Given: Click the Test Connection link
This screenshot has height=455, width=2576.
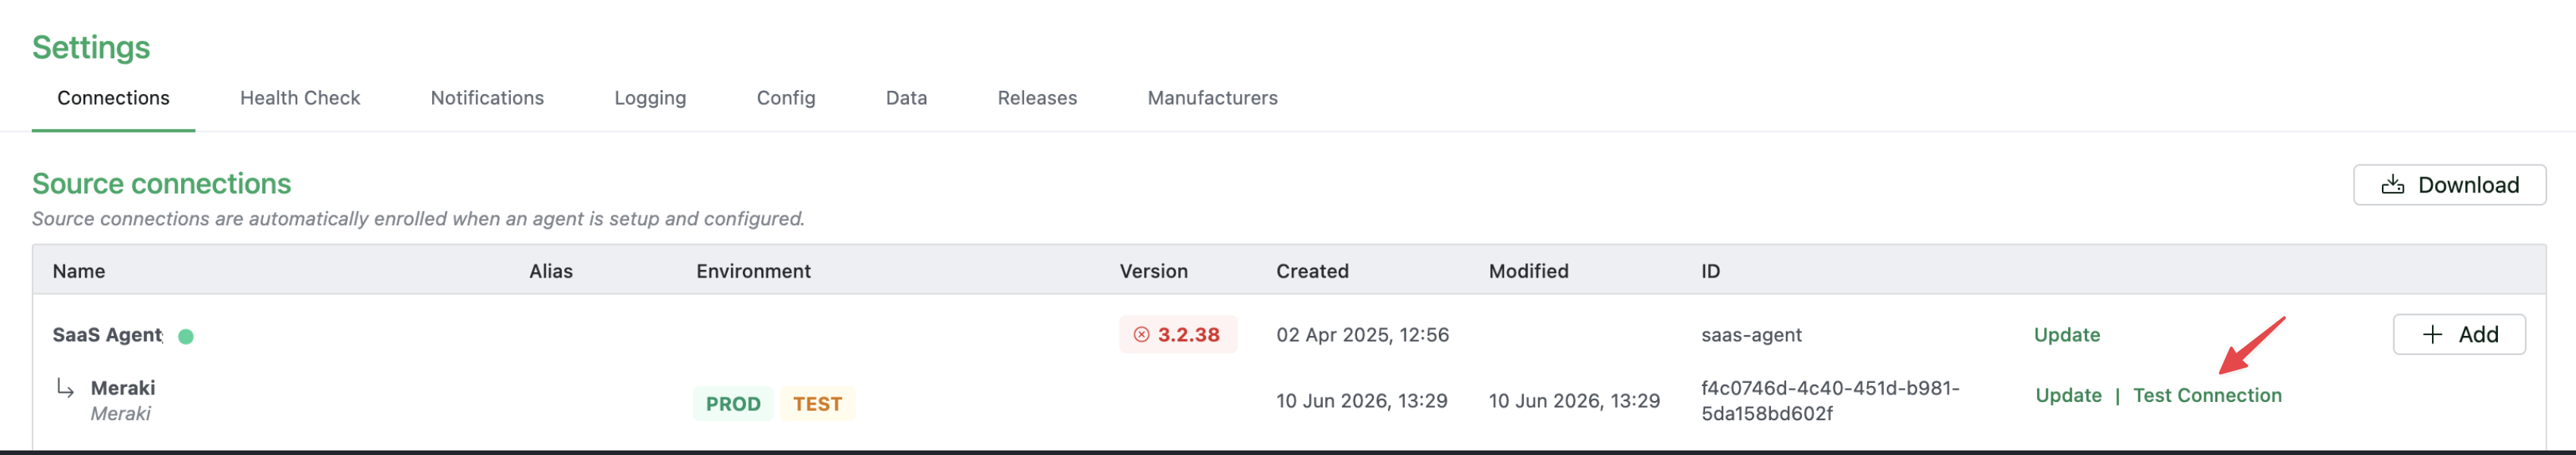Looking at the screenshot, I should tap(2207, 395).
